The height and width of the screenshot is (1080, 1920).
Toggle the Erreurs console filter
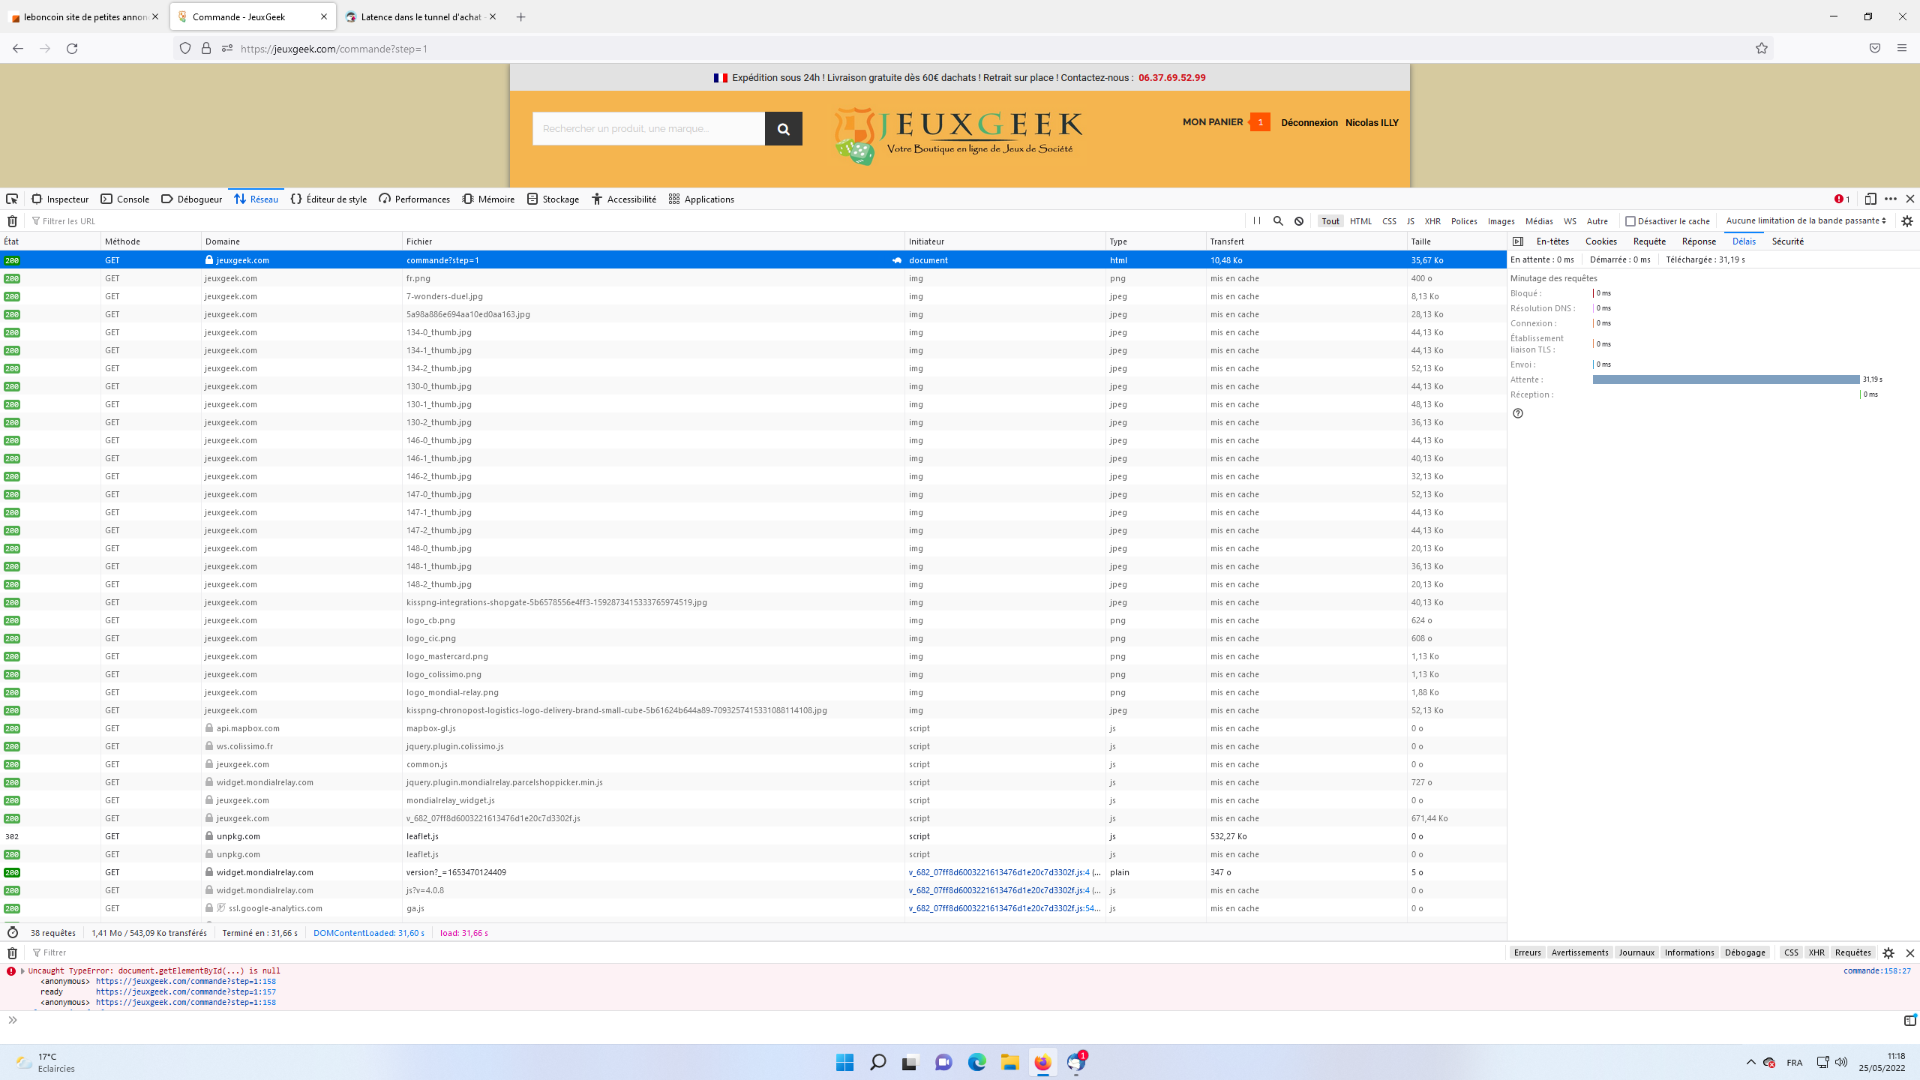click(1527, 953)
